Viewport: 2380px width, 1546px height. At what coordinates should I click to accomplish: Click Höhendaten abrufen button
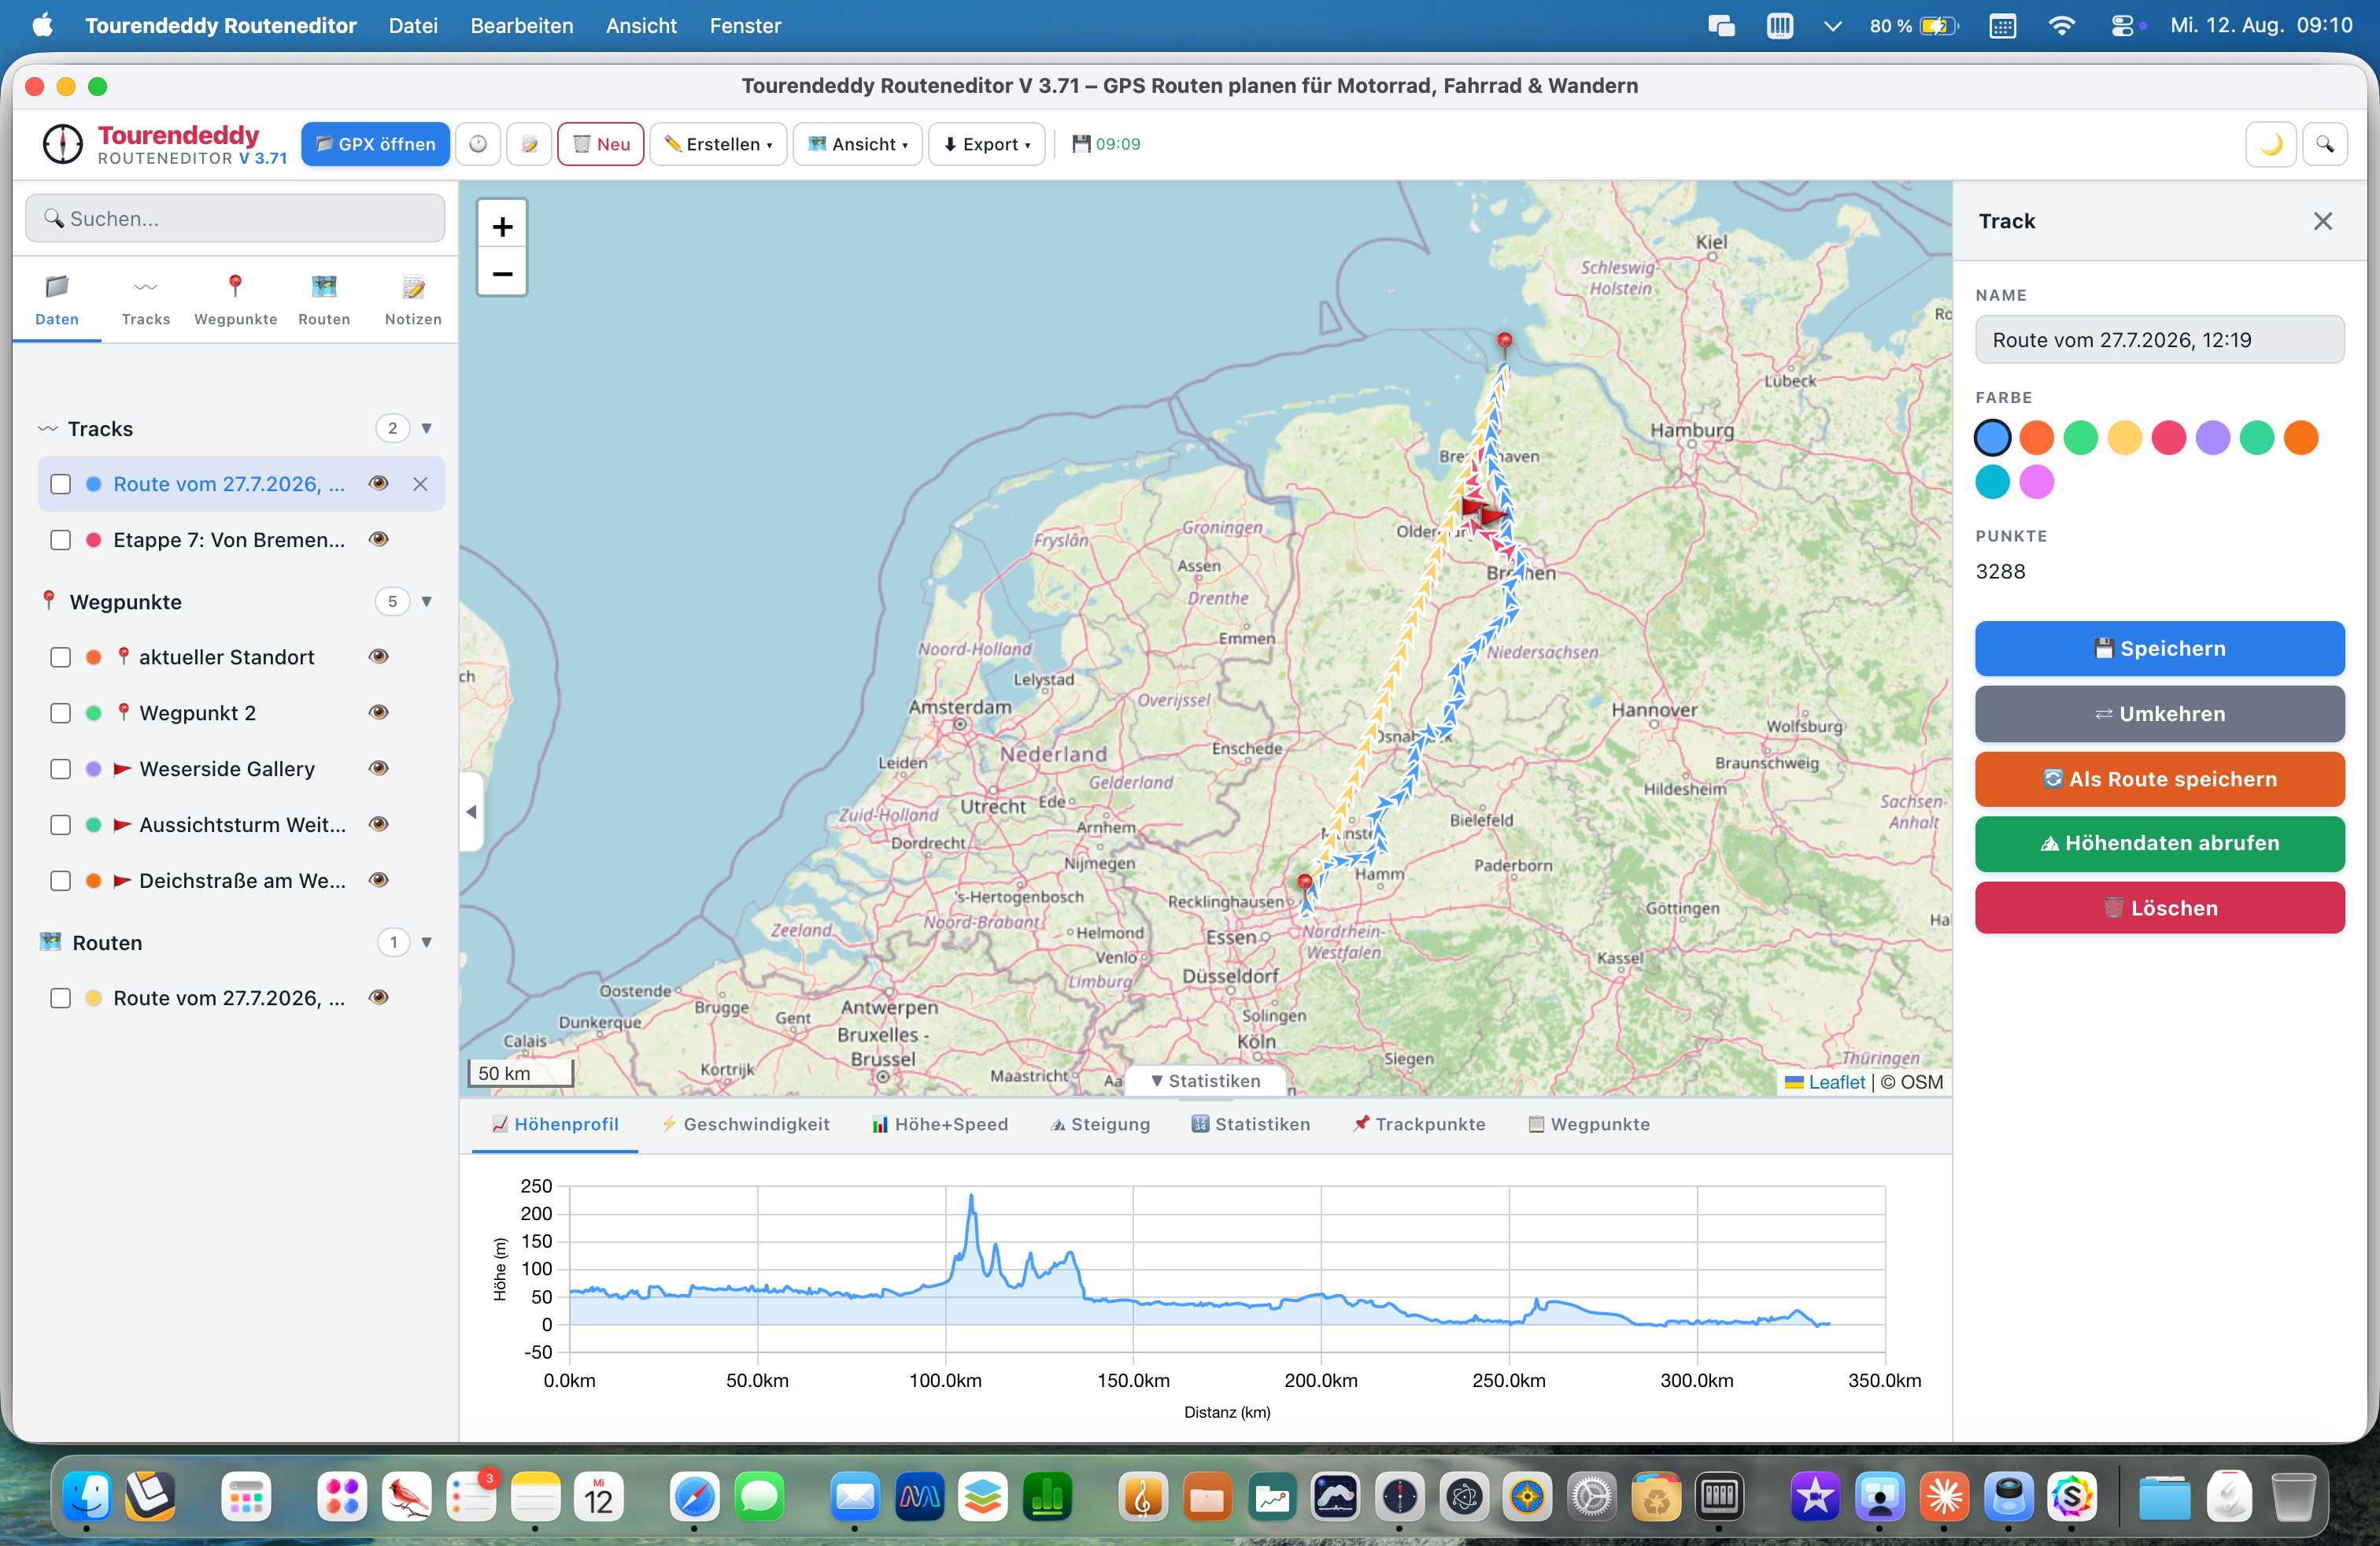pos(2159,843)
